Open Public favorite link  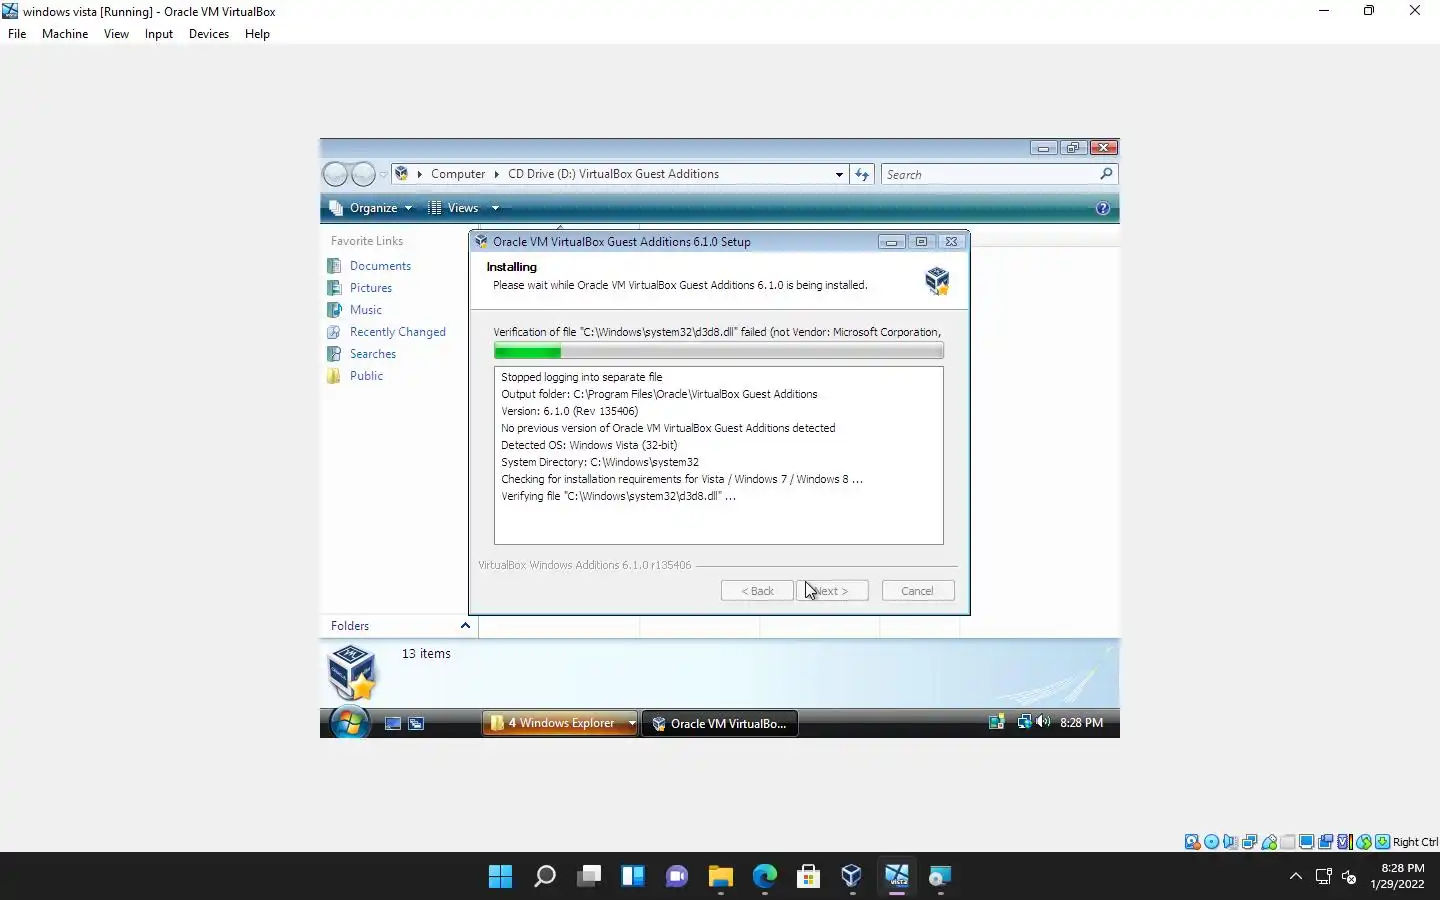367,376
